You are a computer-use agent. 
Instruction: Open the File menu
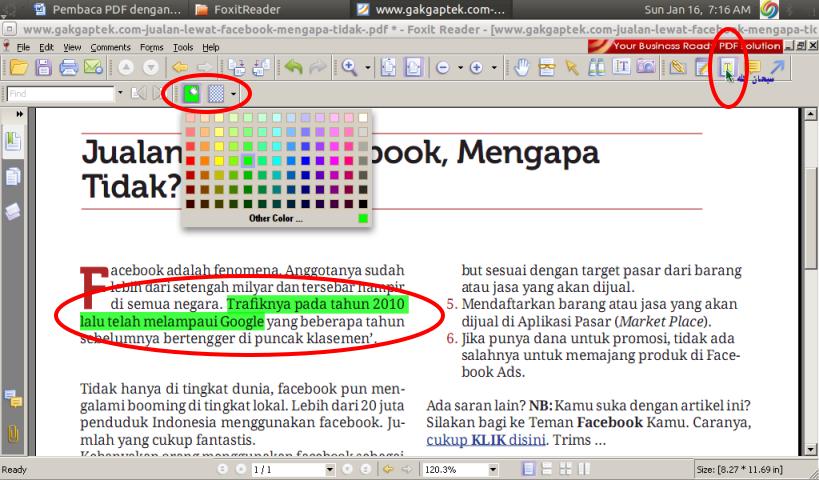pos(23,47)
